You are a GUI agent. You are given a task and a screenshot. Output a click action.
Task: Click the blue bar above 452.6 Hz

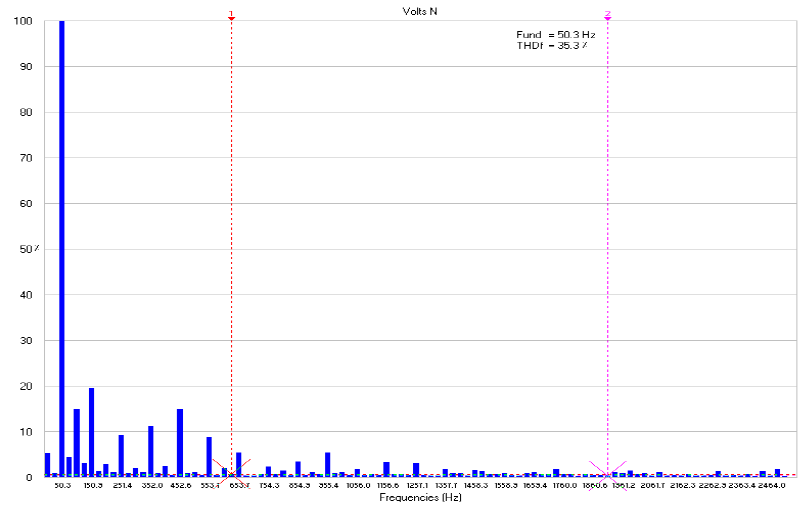(180, 443)
